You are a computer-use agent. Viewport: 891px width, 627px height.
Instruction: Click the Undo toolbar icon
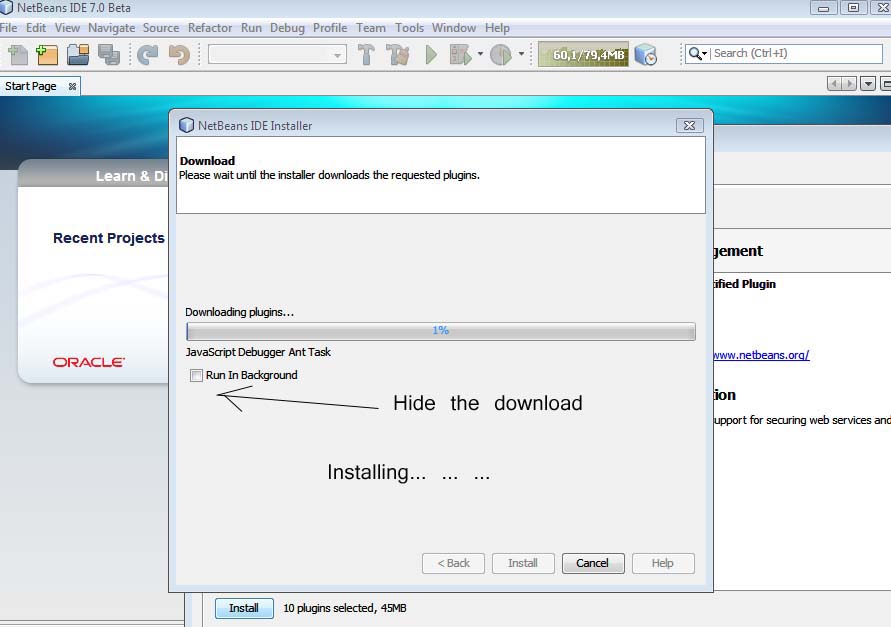coord(148,55)
